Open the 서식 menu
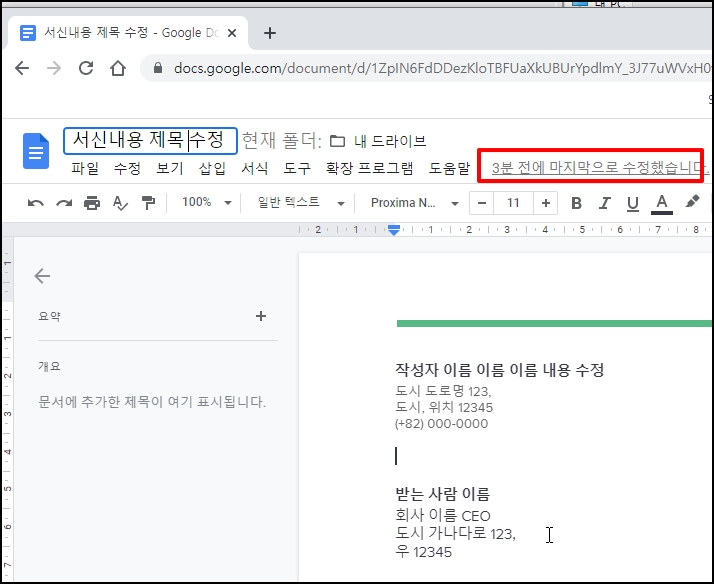 point(255,168)
